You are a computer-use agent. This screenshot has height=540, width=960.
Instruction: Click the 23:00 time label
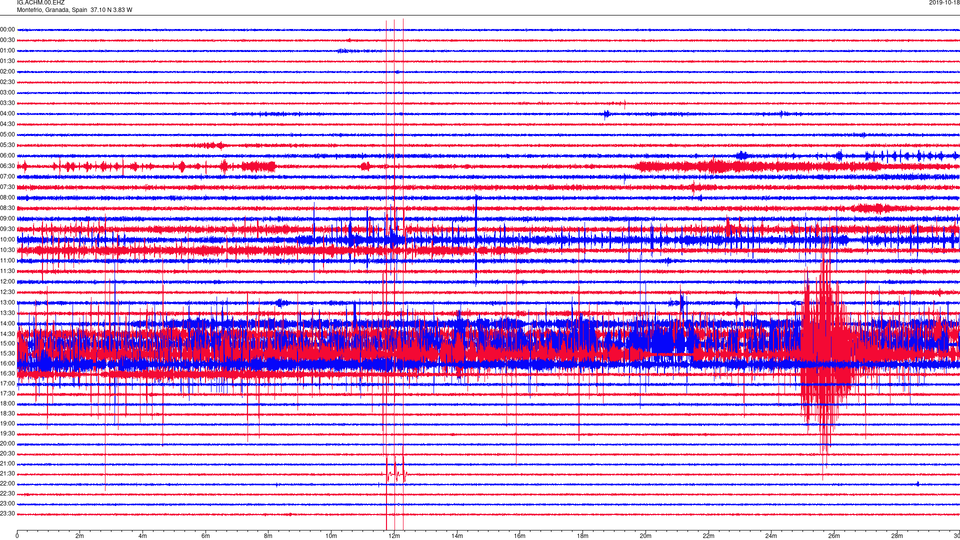coord(8,504)
